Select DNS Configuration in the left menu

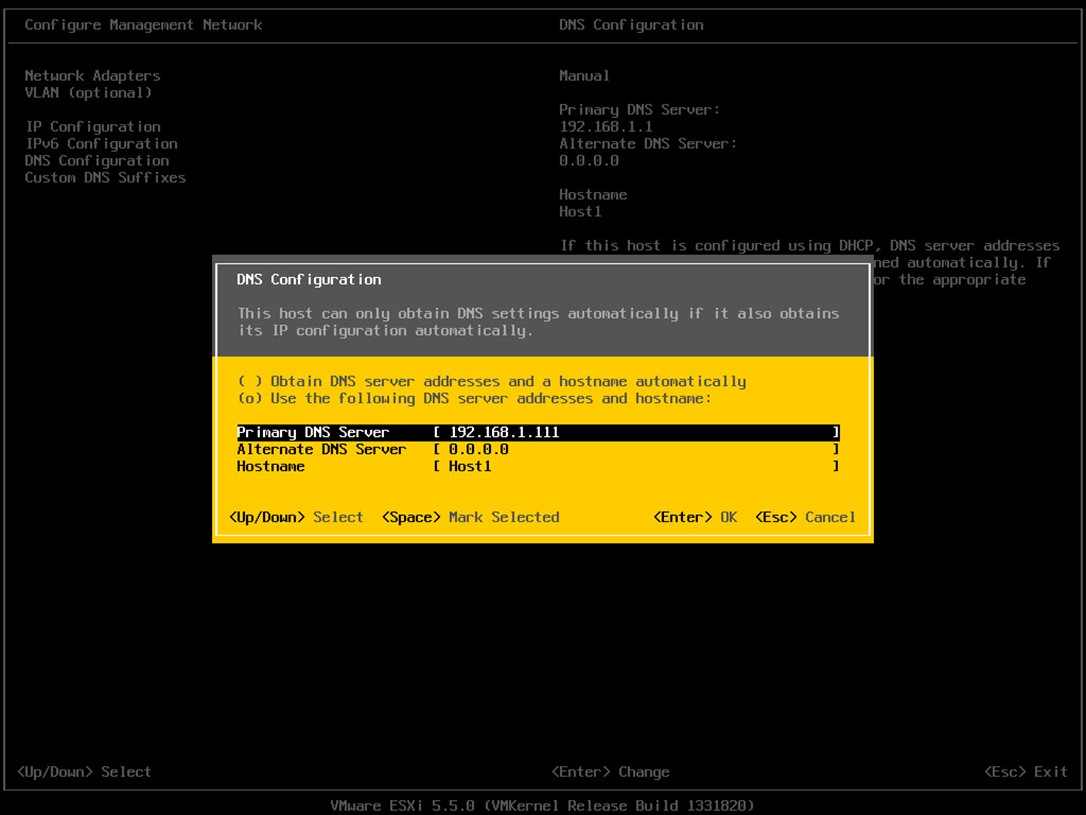[97, 161]
